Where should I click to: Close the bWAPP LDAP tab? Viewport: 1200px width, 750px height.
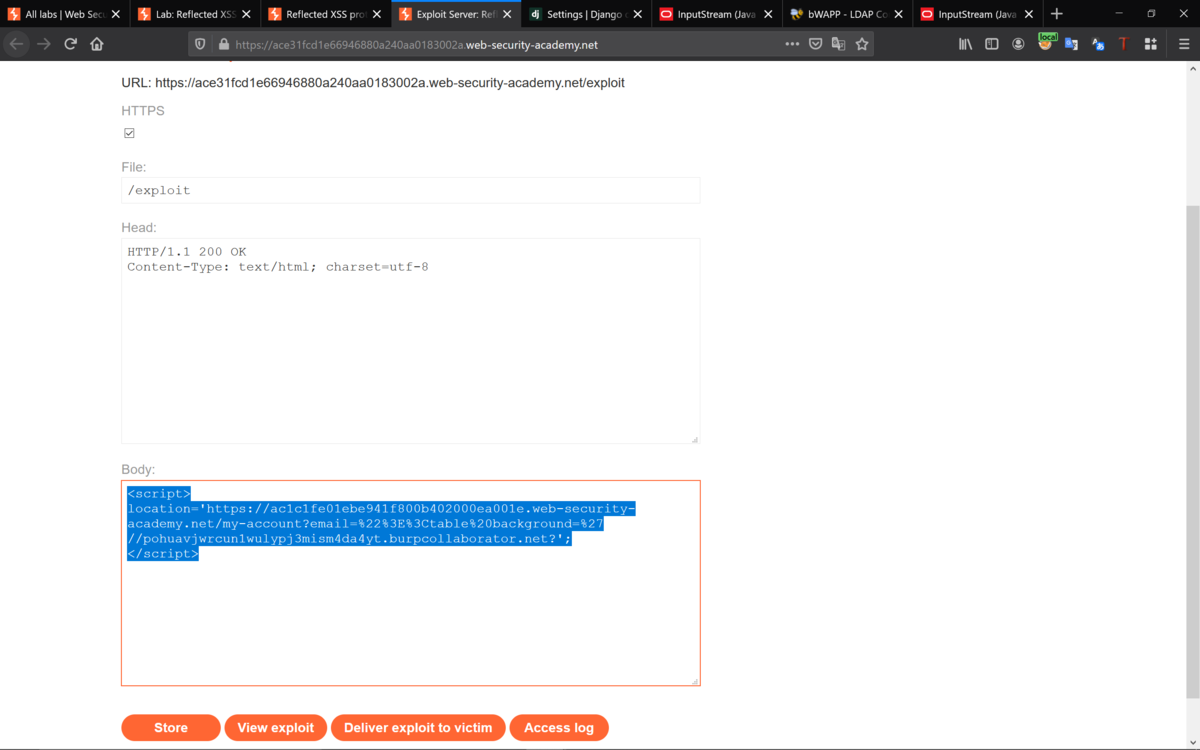click(899, 14)
